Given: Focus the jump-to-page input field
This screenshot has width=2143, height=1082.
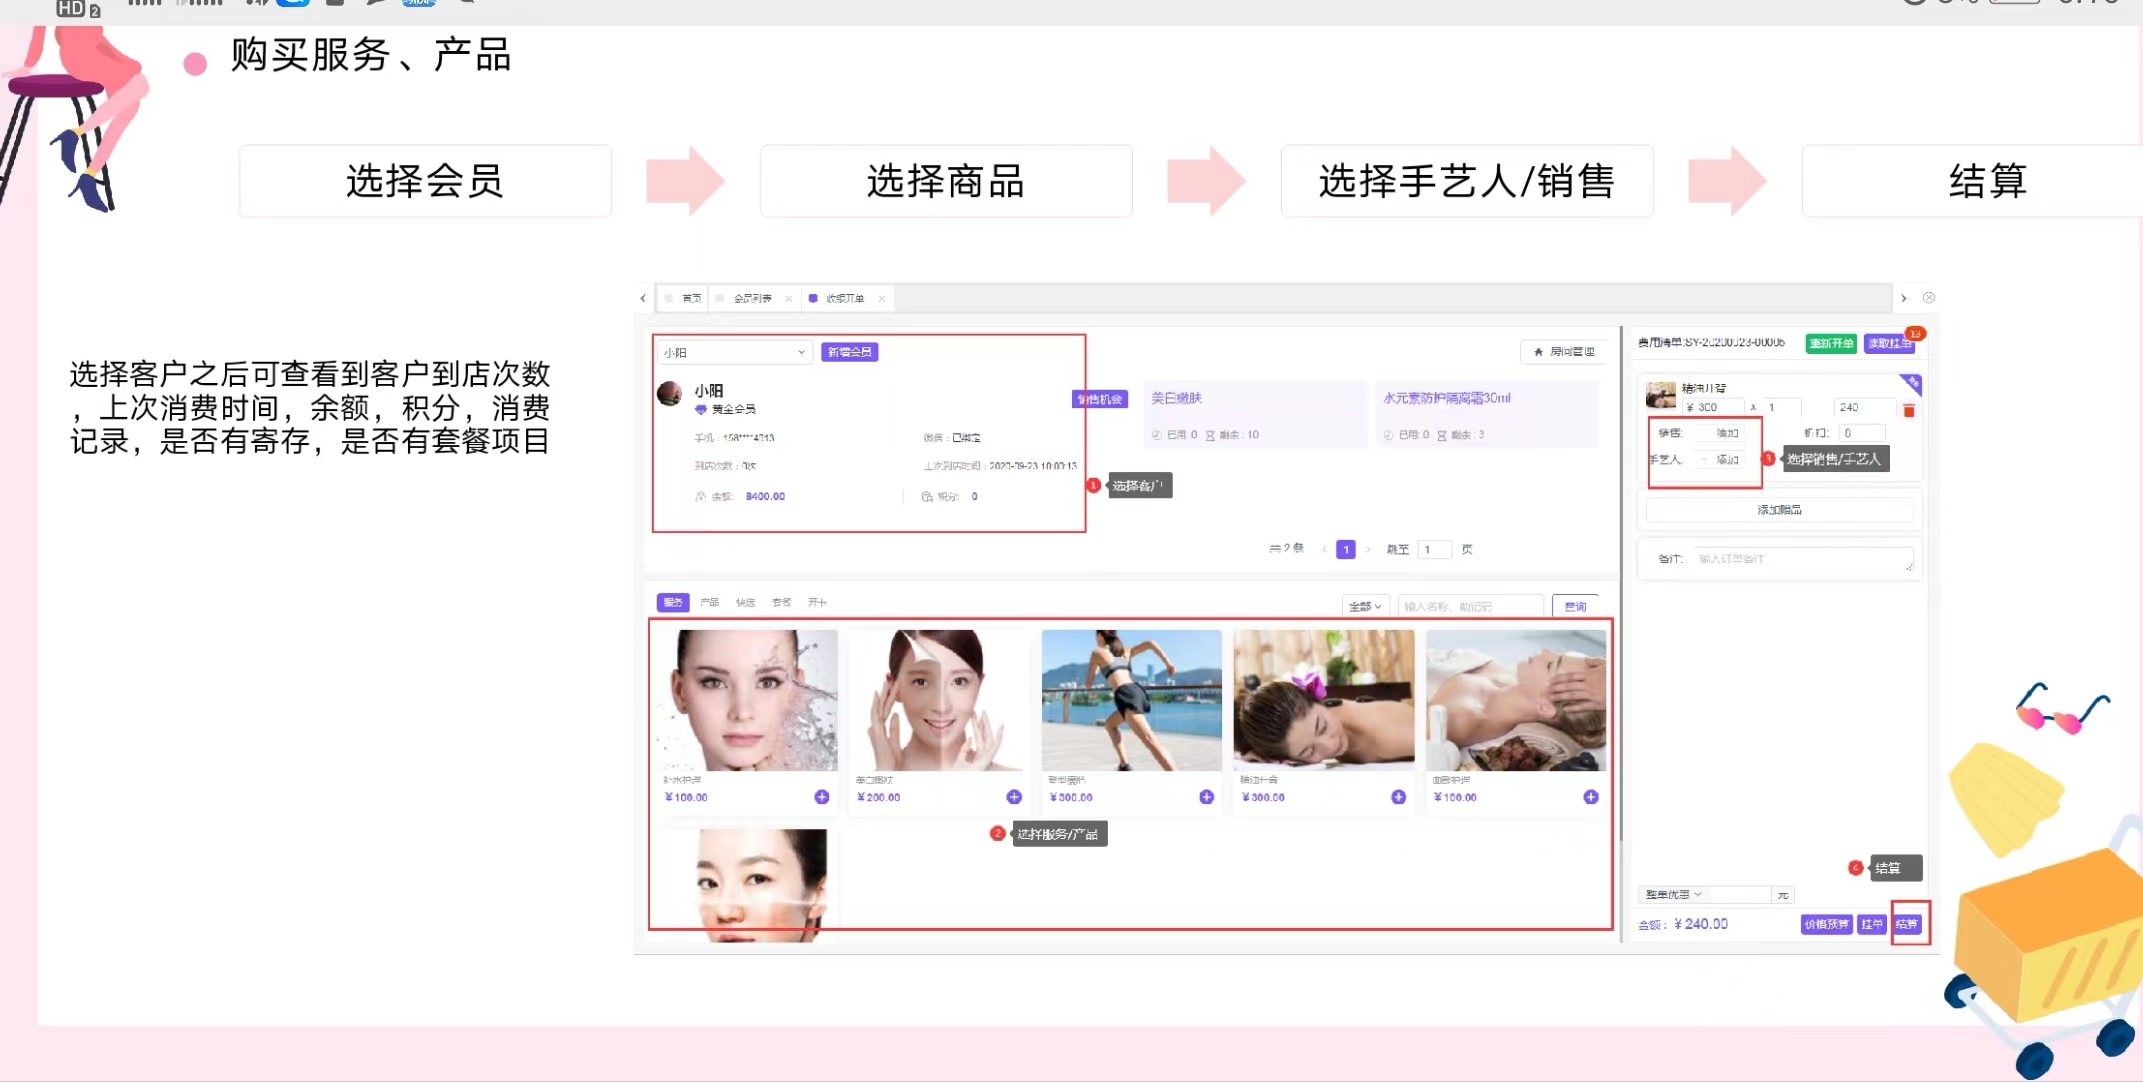Looking at the screenshot, I should tap(1435, 549).
